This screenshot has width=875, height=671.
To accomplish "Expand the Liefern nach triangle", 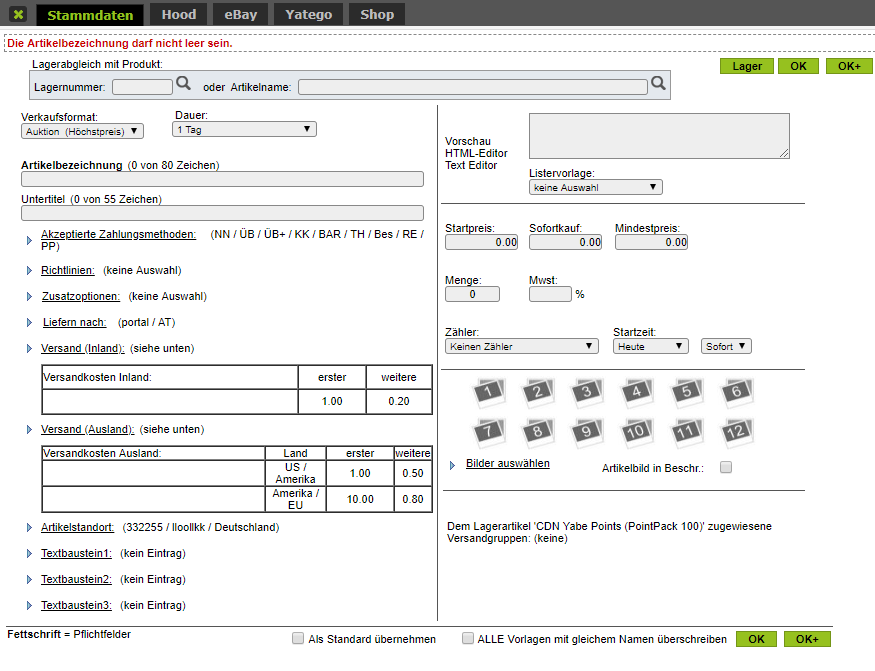I will pos(30,323).
